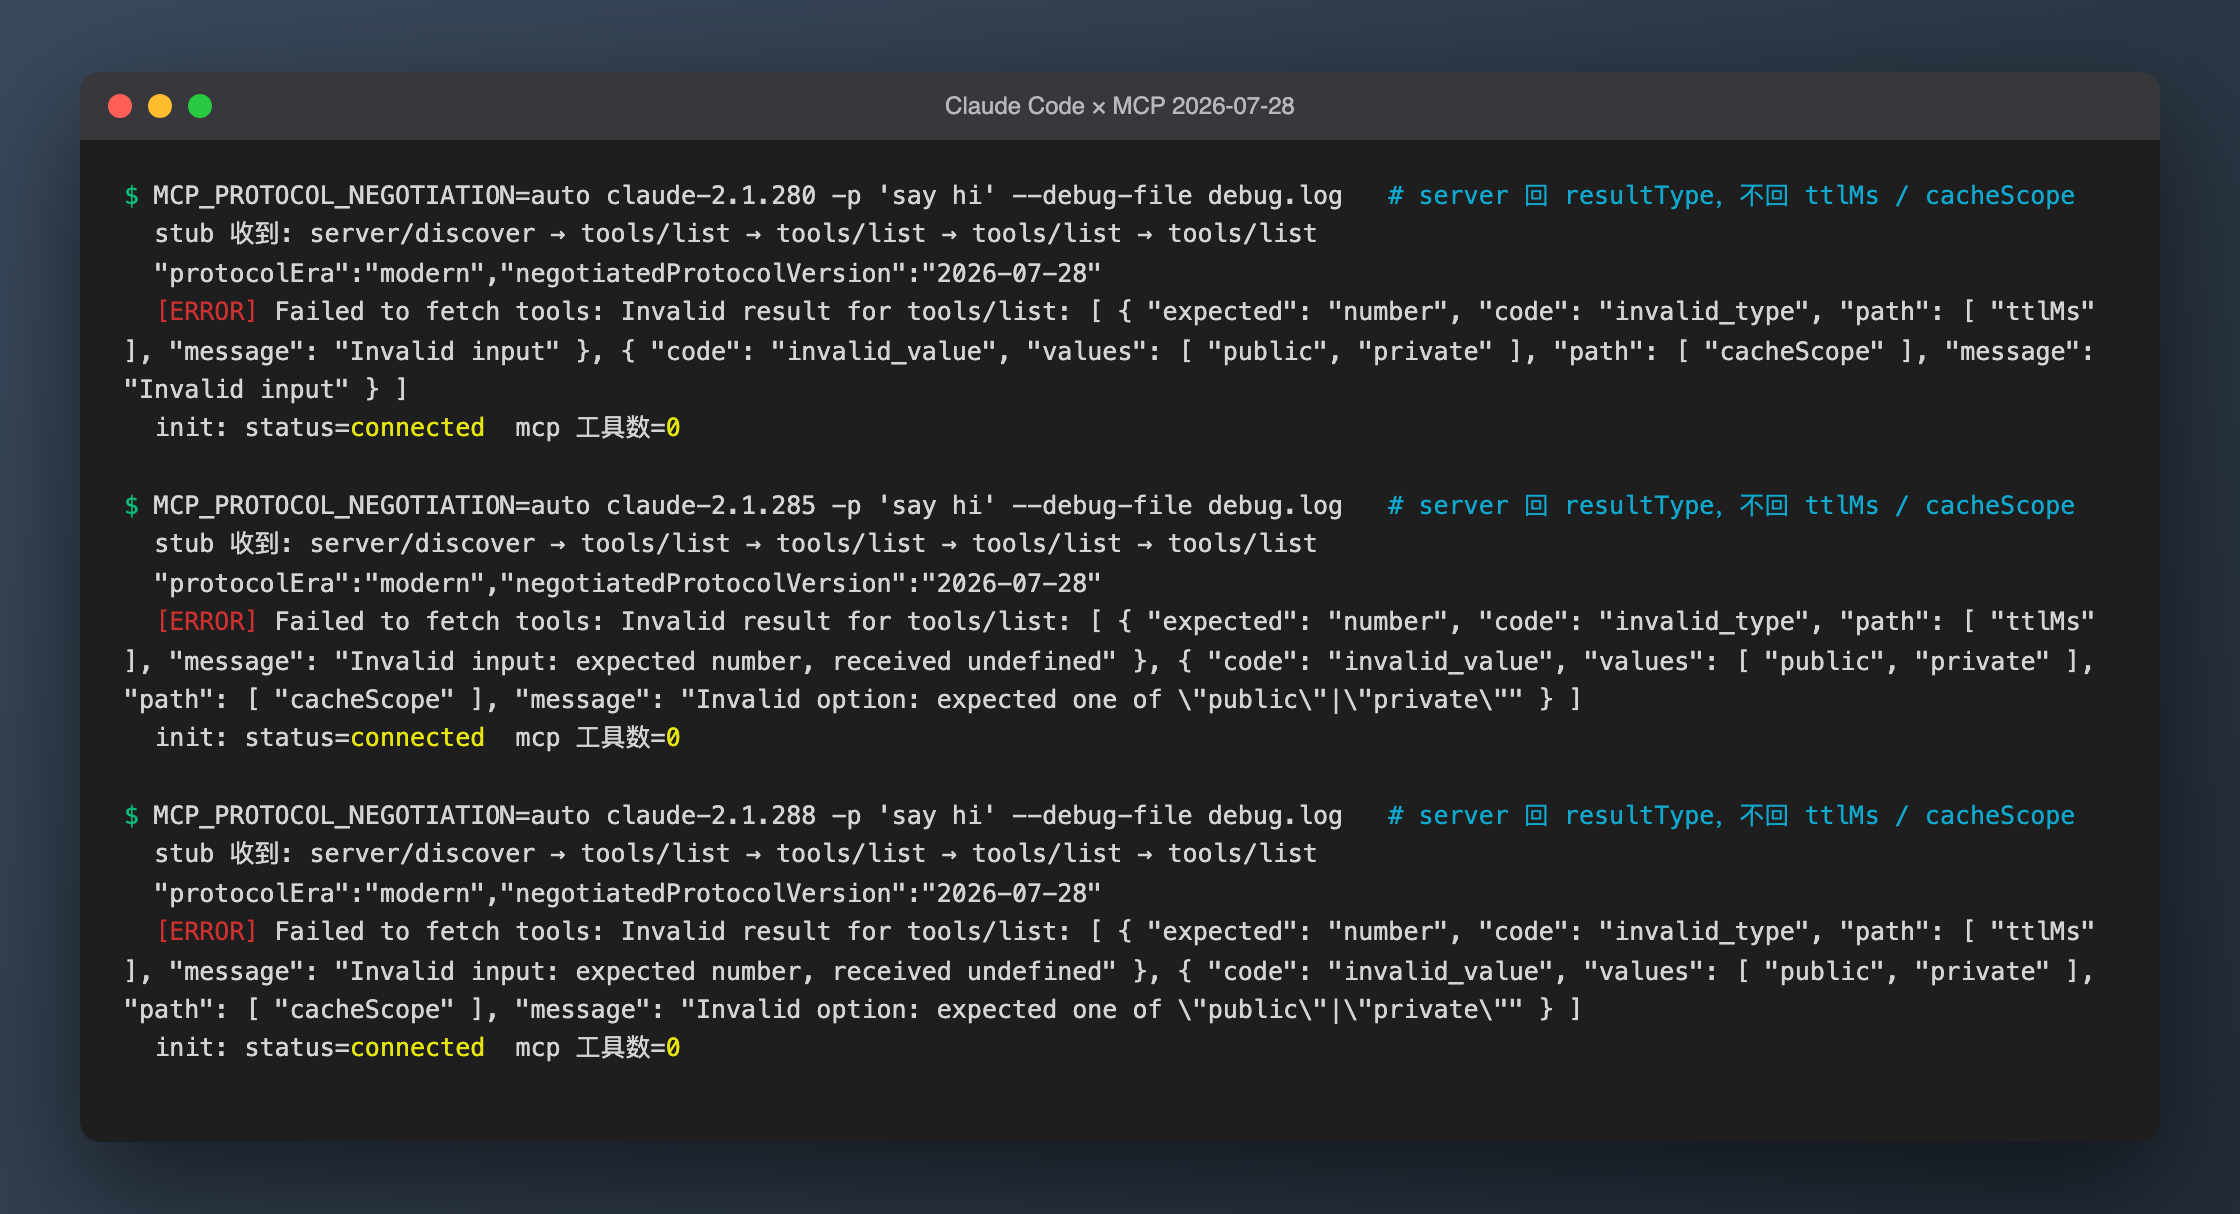Viewport: 2240px width, 1214px height.
Task: Click the 'cacheScope' comment on the 2.1.280 command
Action: coord(2000,195)
